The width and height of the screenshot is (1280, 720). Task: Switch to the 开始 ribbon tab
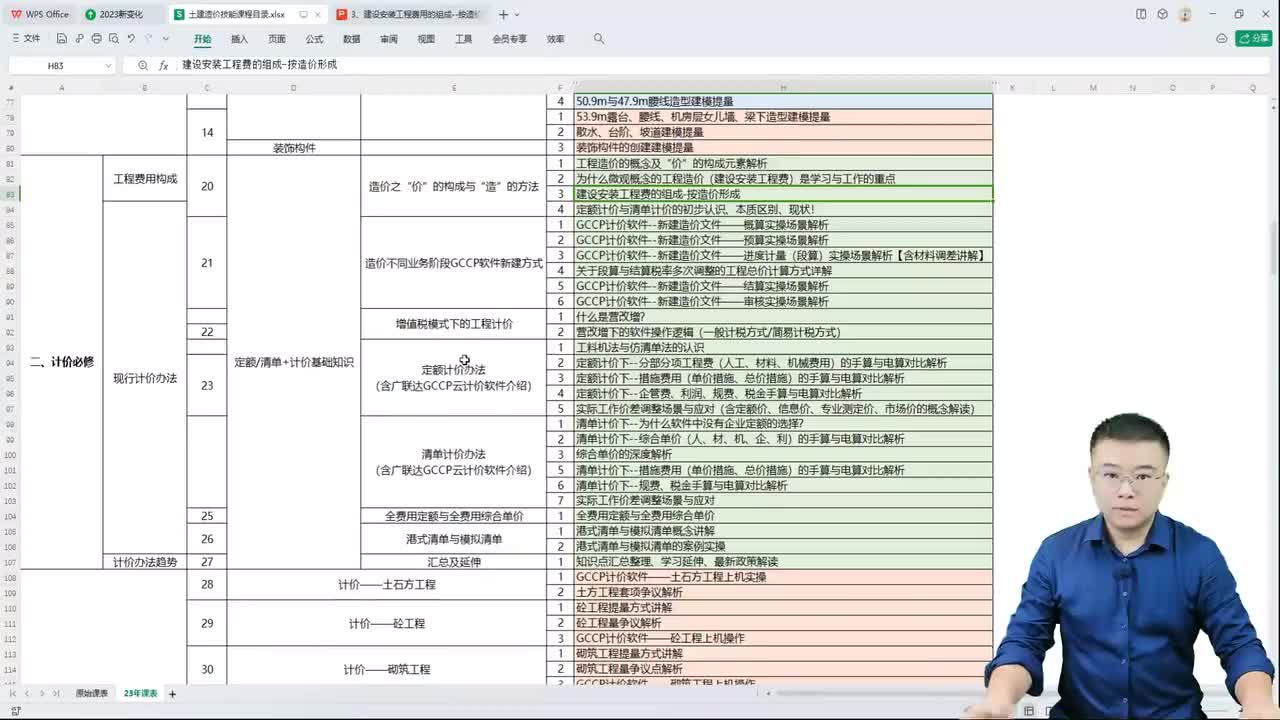pos(203,39)
